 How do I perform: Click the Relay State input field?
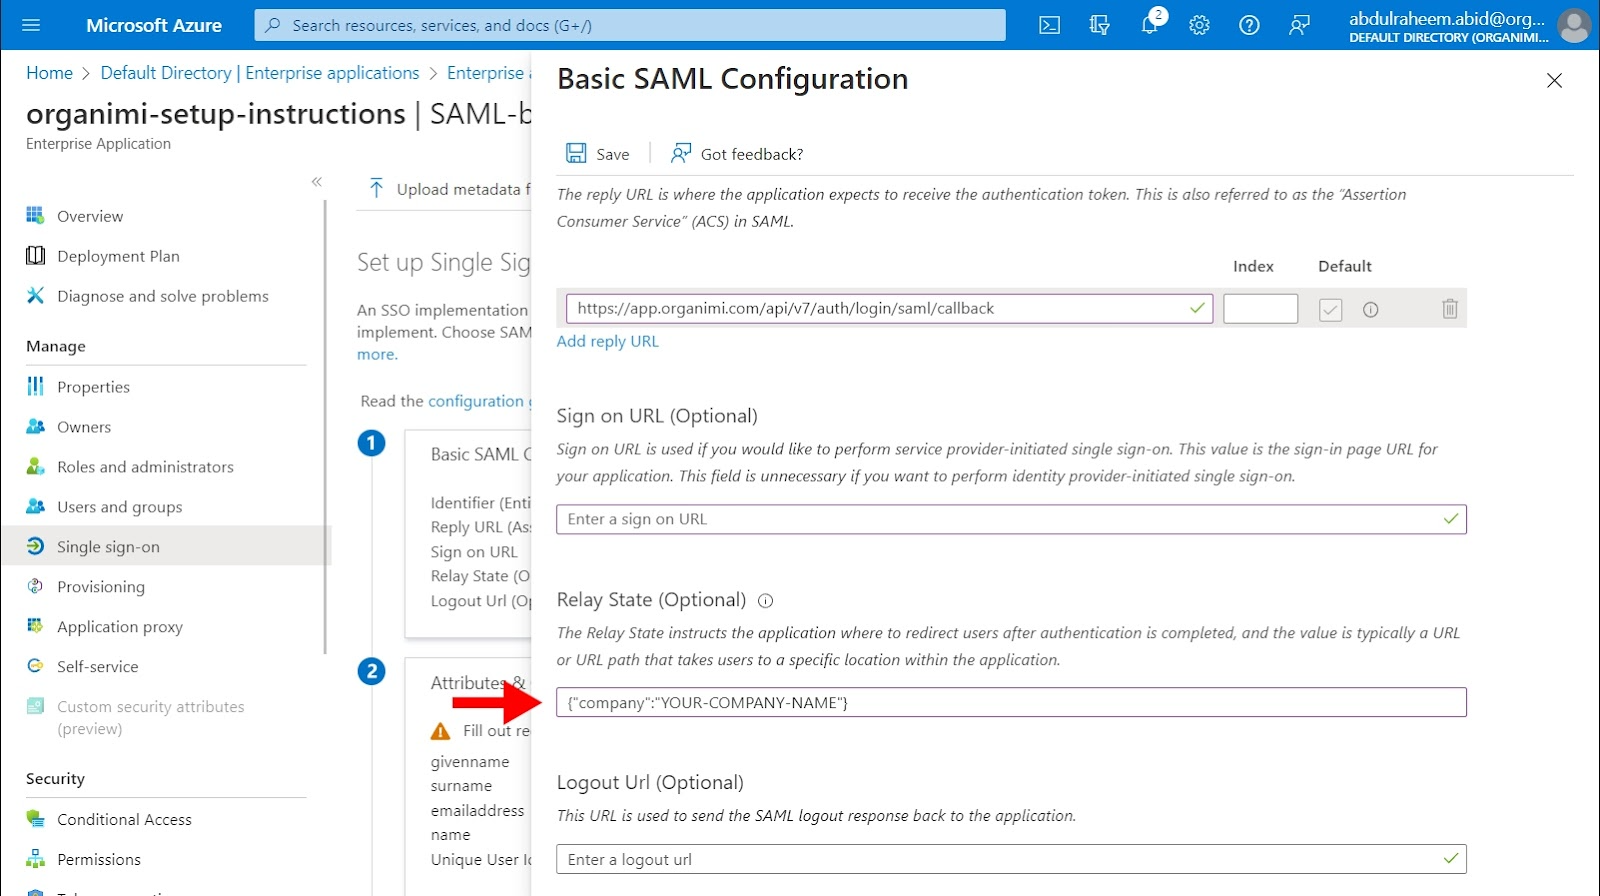tap(1011, 702)
